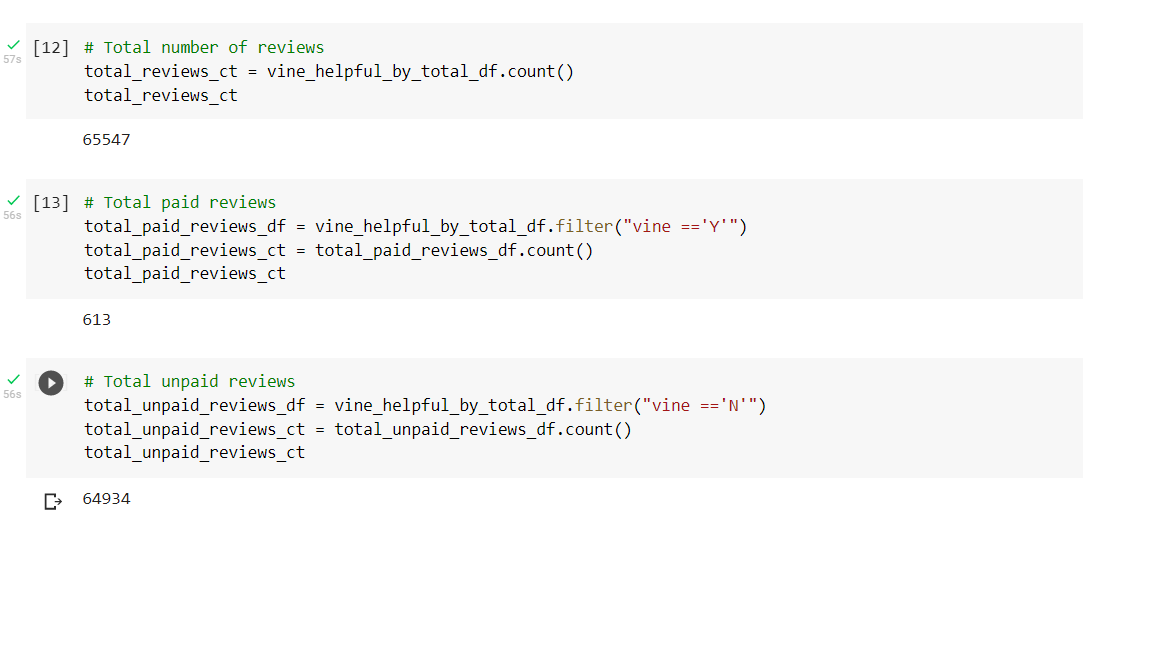
Task: Click the checkmark beside the unpaid reviews cell
Action: (13, 379)
